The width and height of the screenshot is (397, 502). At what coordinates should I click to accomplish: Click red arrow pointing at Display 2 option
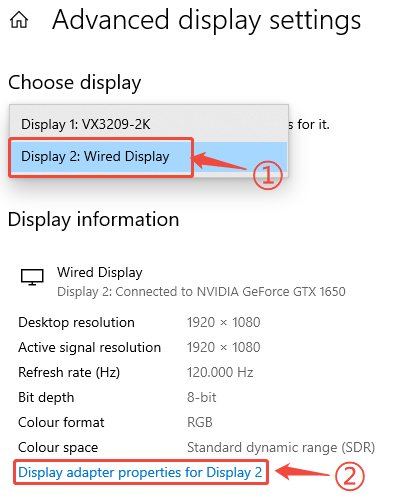[221, 161]
